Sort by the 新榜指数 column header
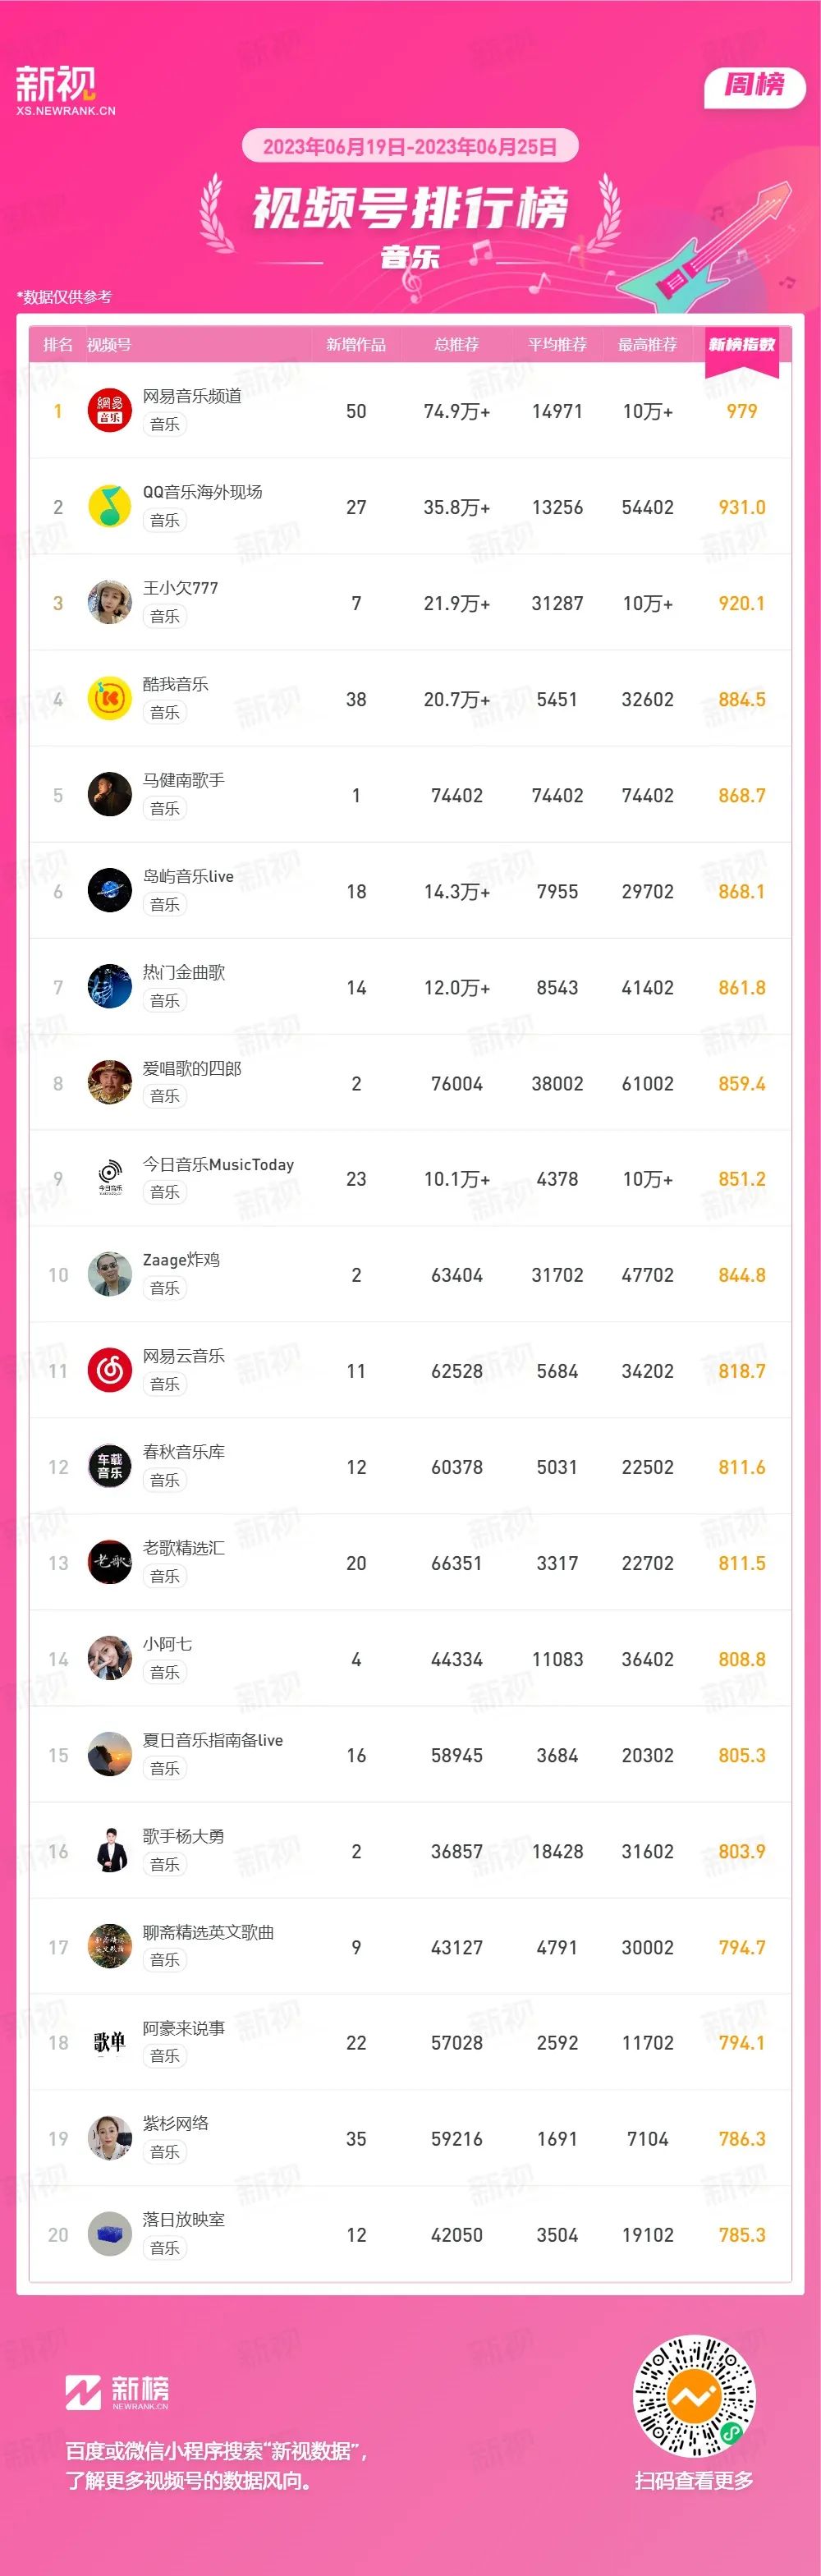Viewport: 821px width, 2576px height. point(742,345)
